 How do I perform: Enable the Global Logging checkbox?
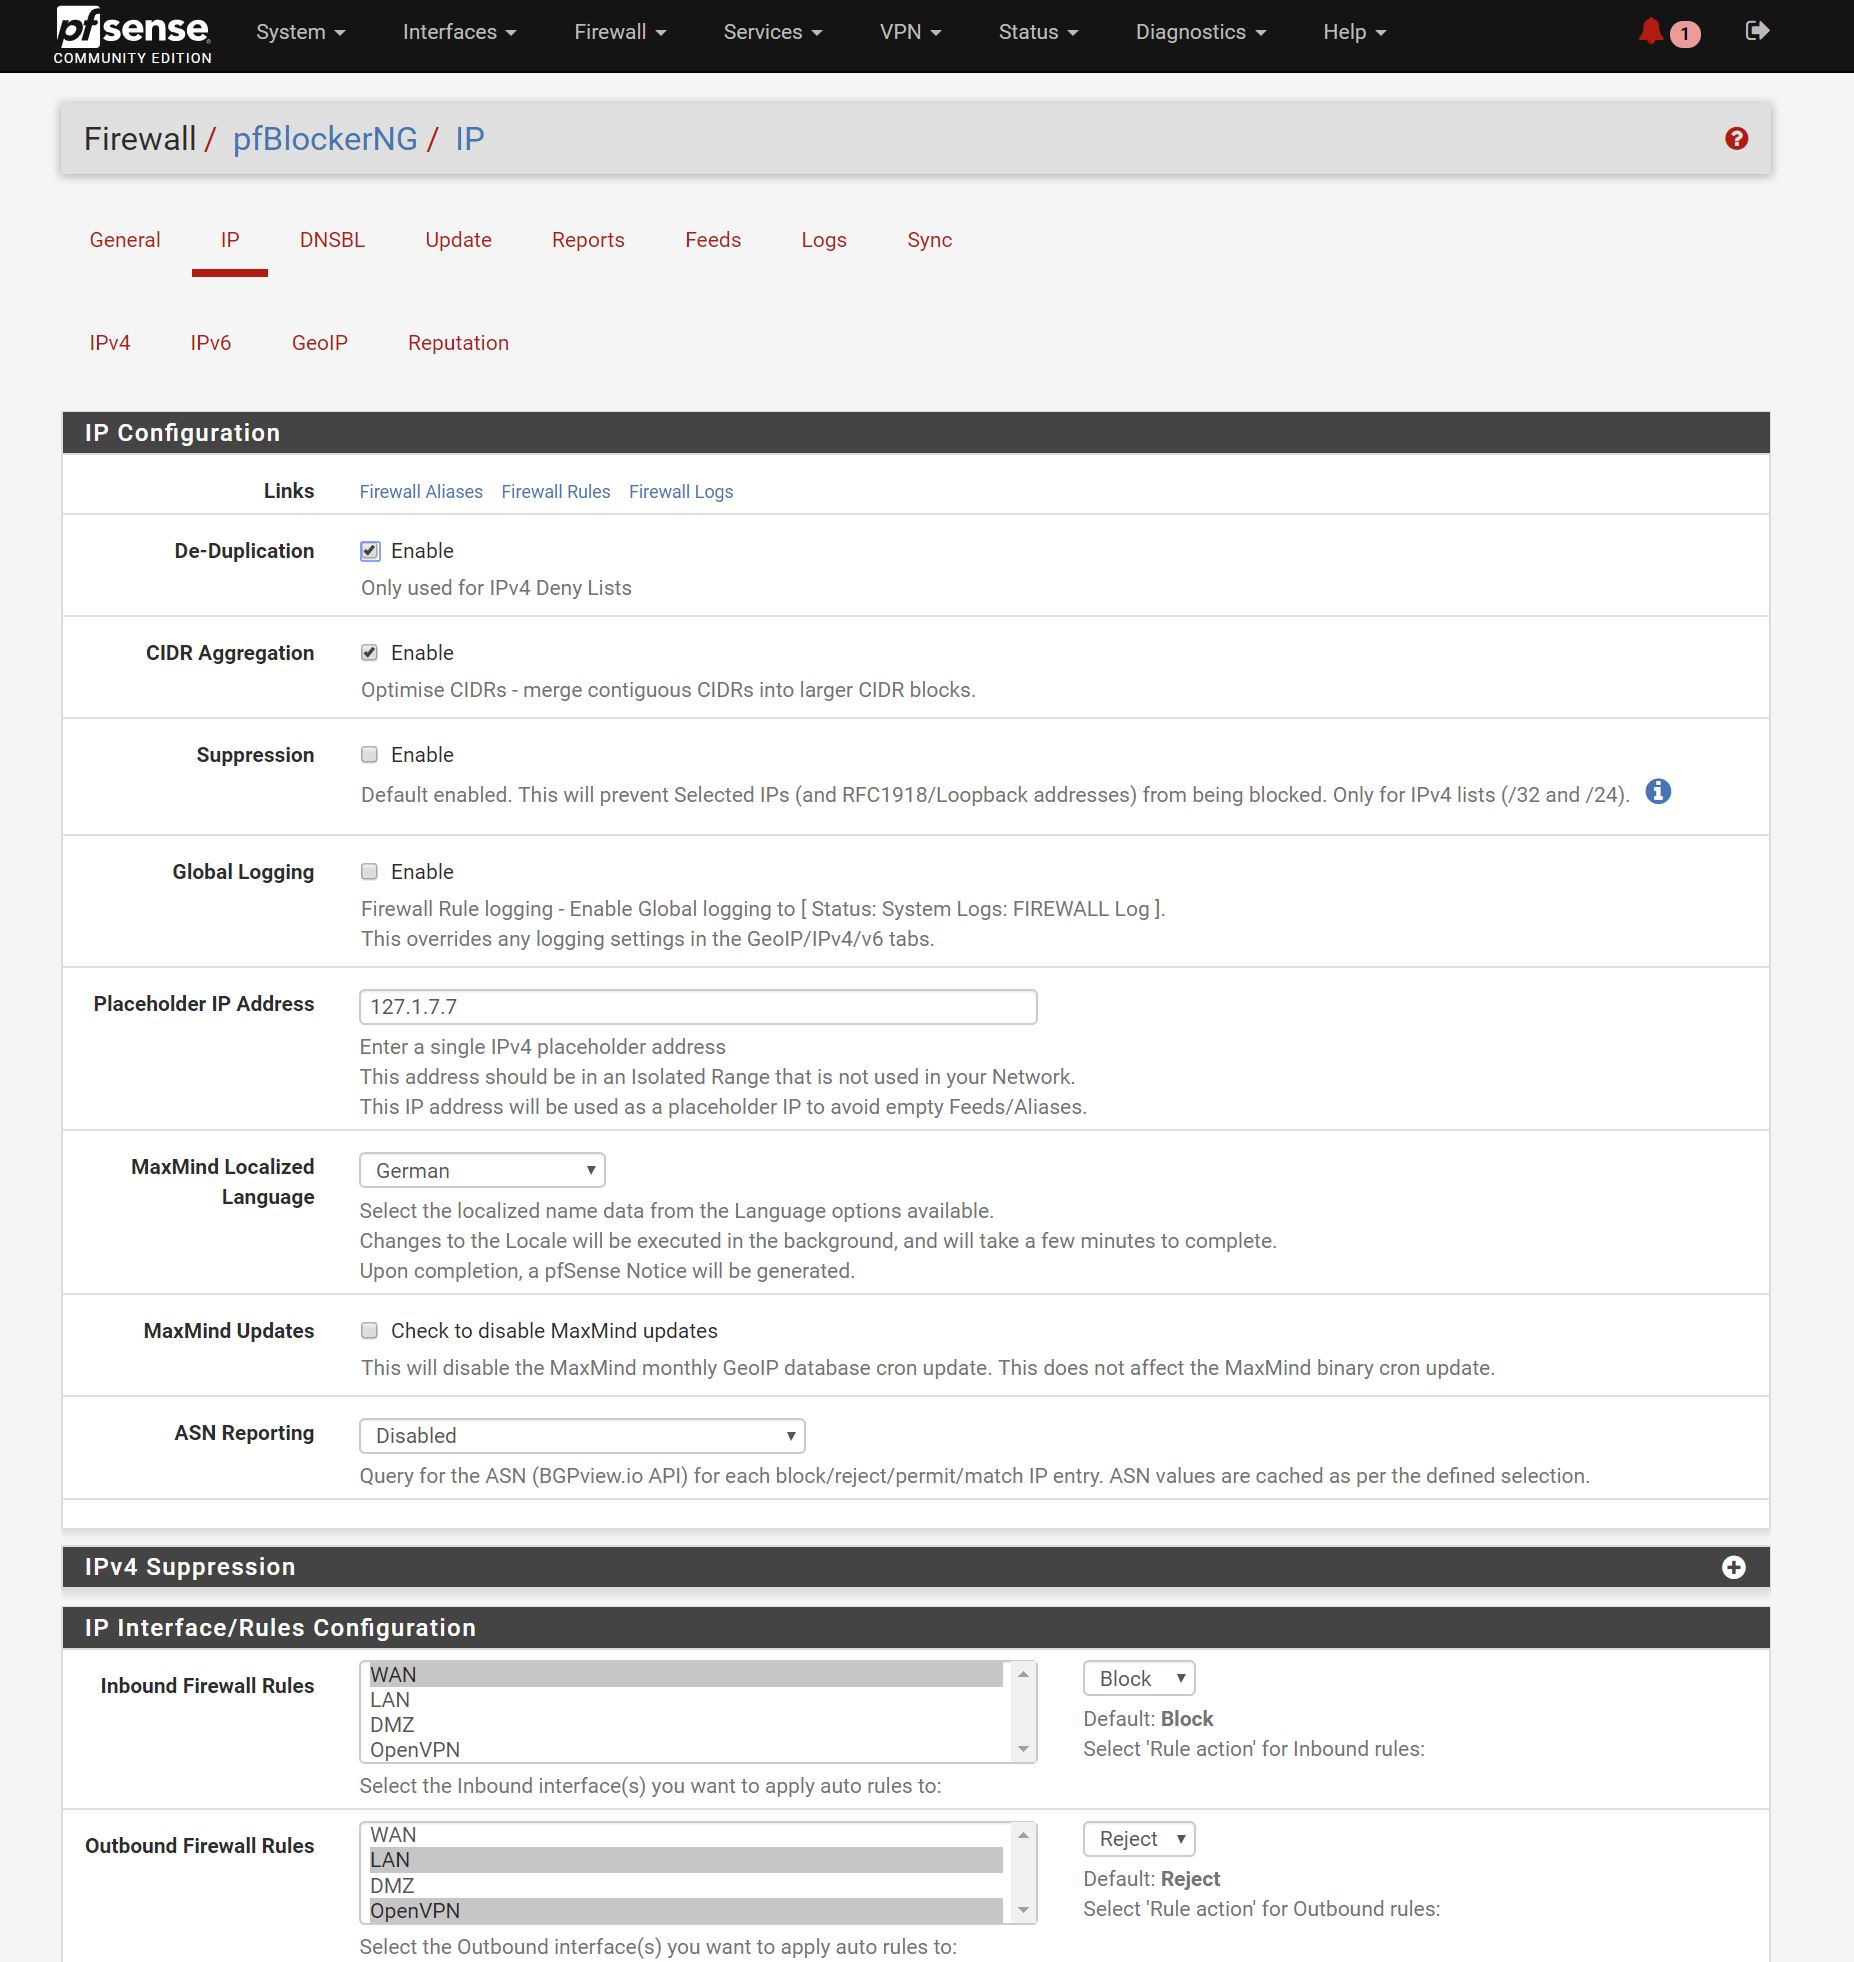click(370, 872)
